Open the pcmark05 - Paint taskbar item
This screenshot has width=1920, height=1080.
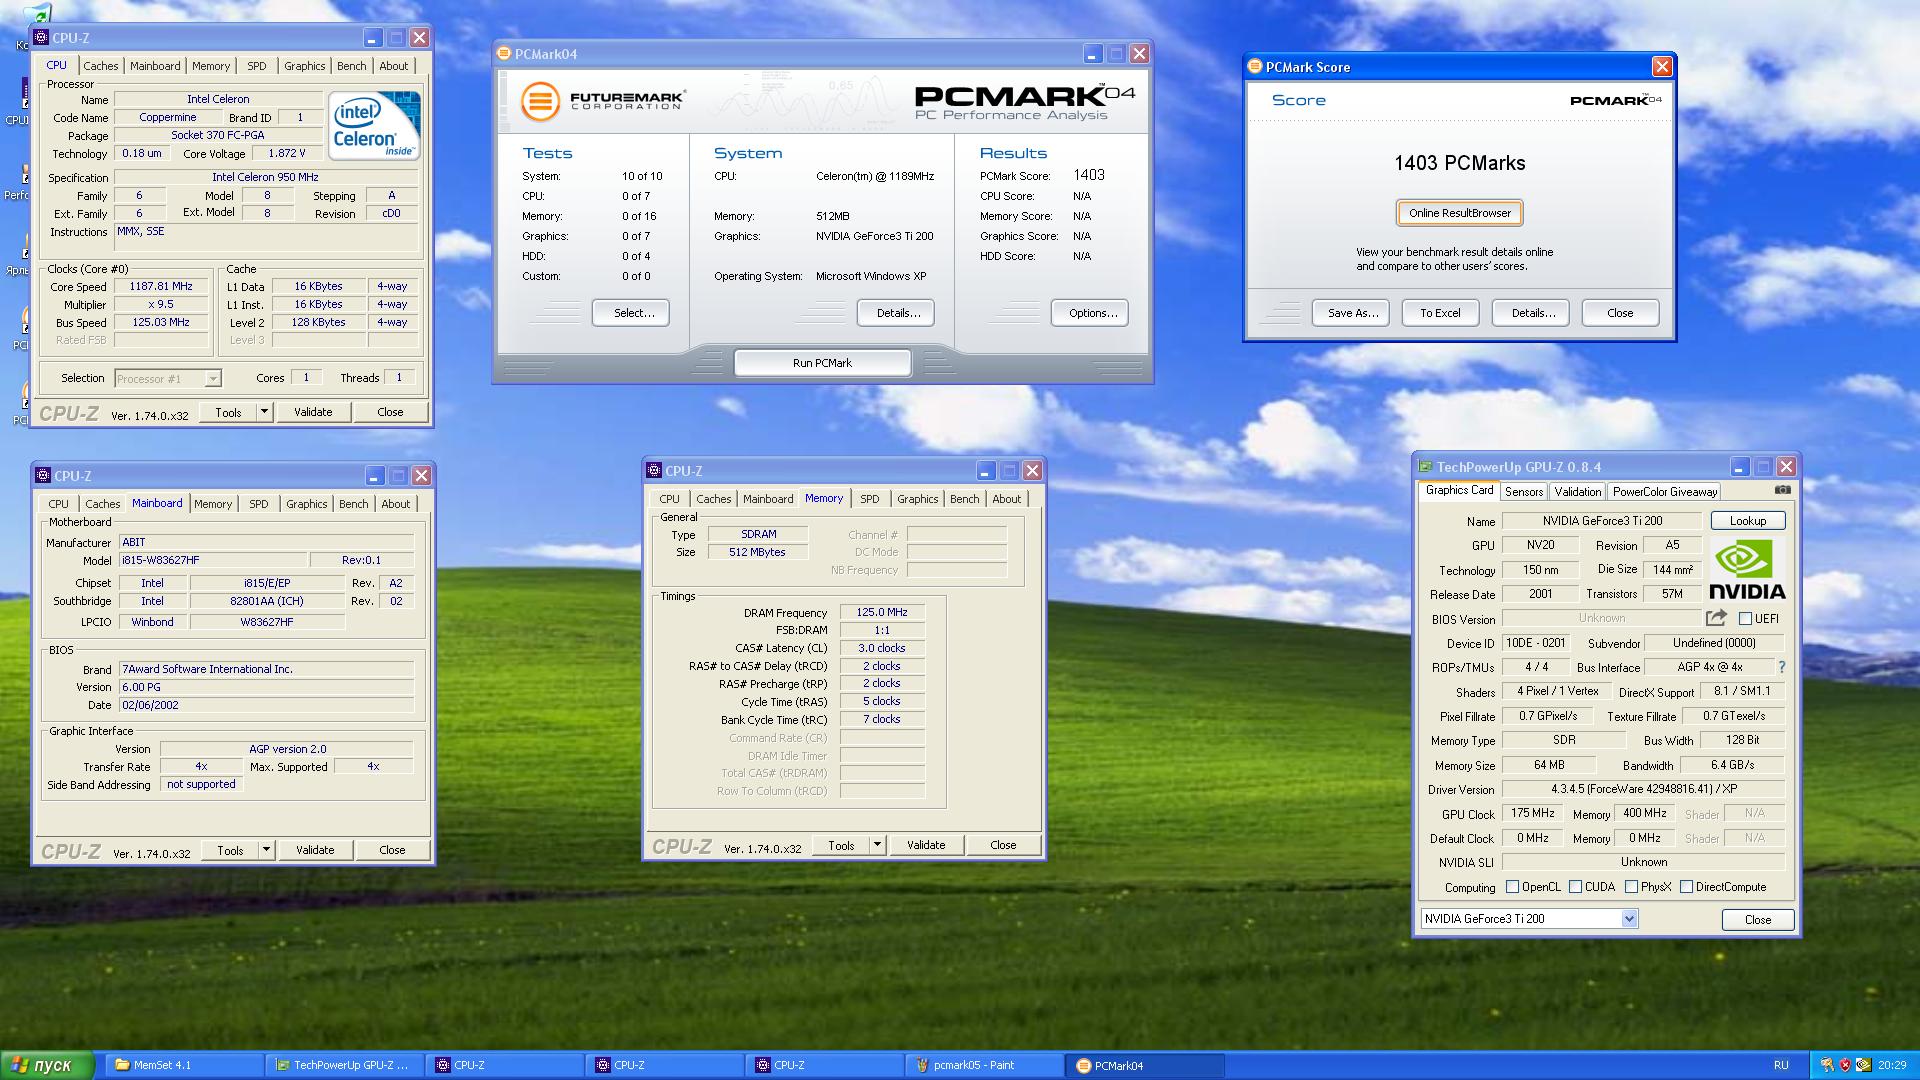coord(985,1065)
